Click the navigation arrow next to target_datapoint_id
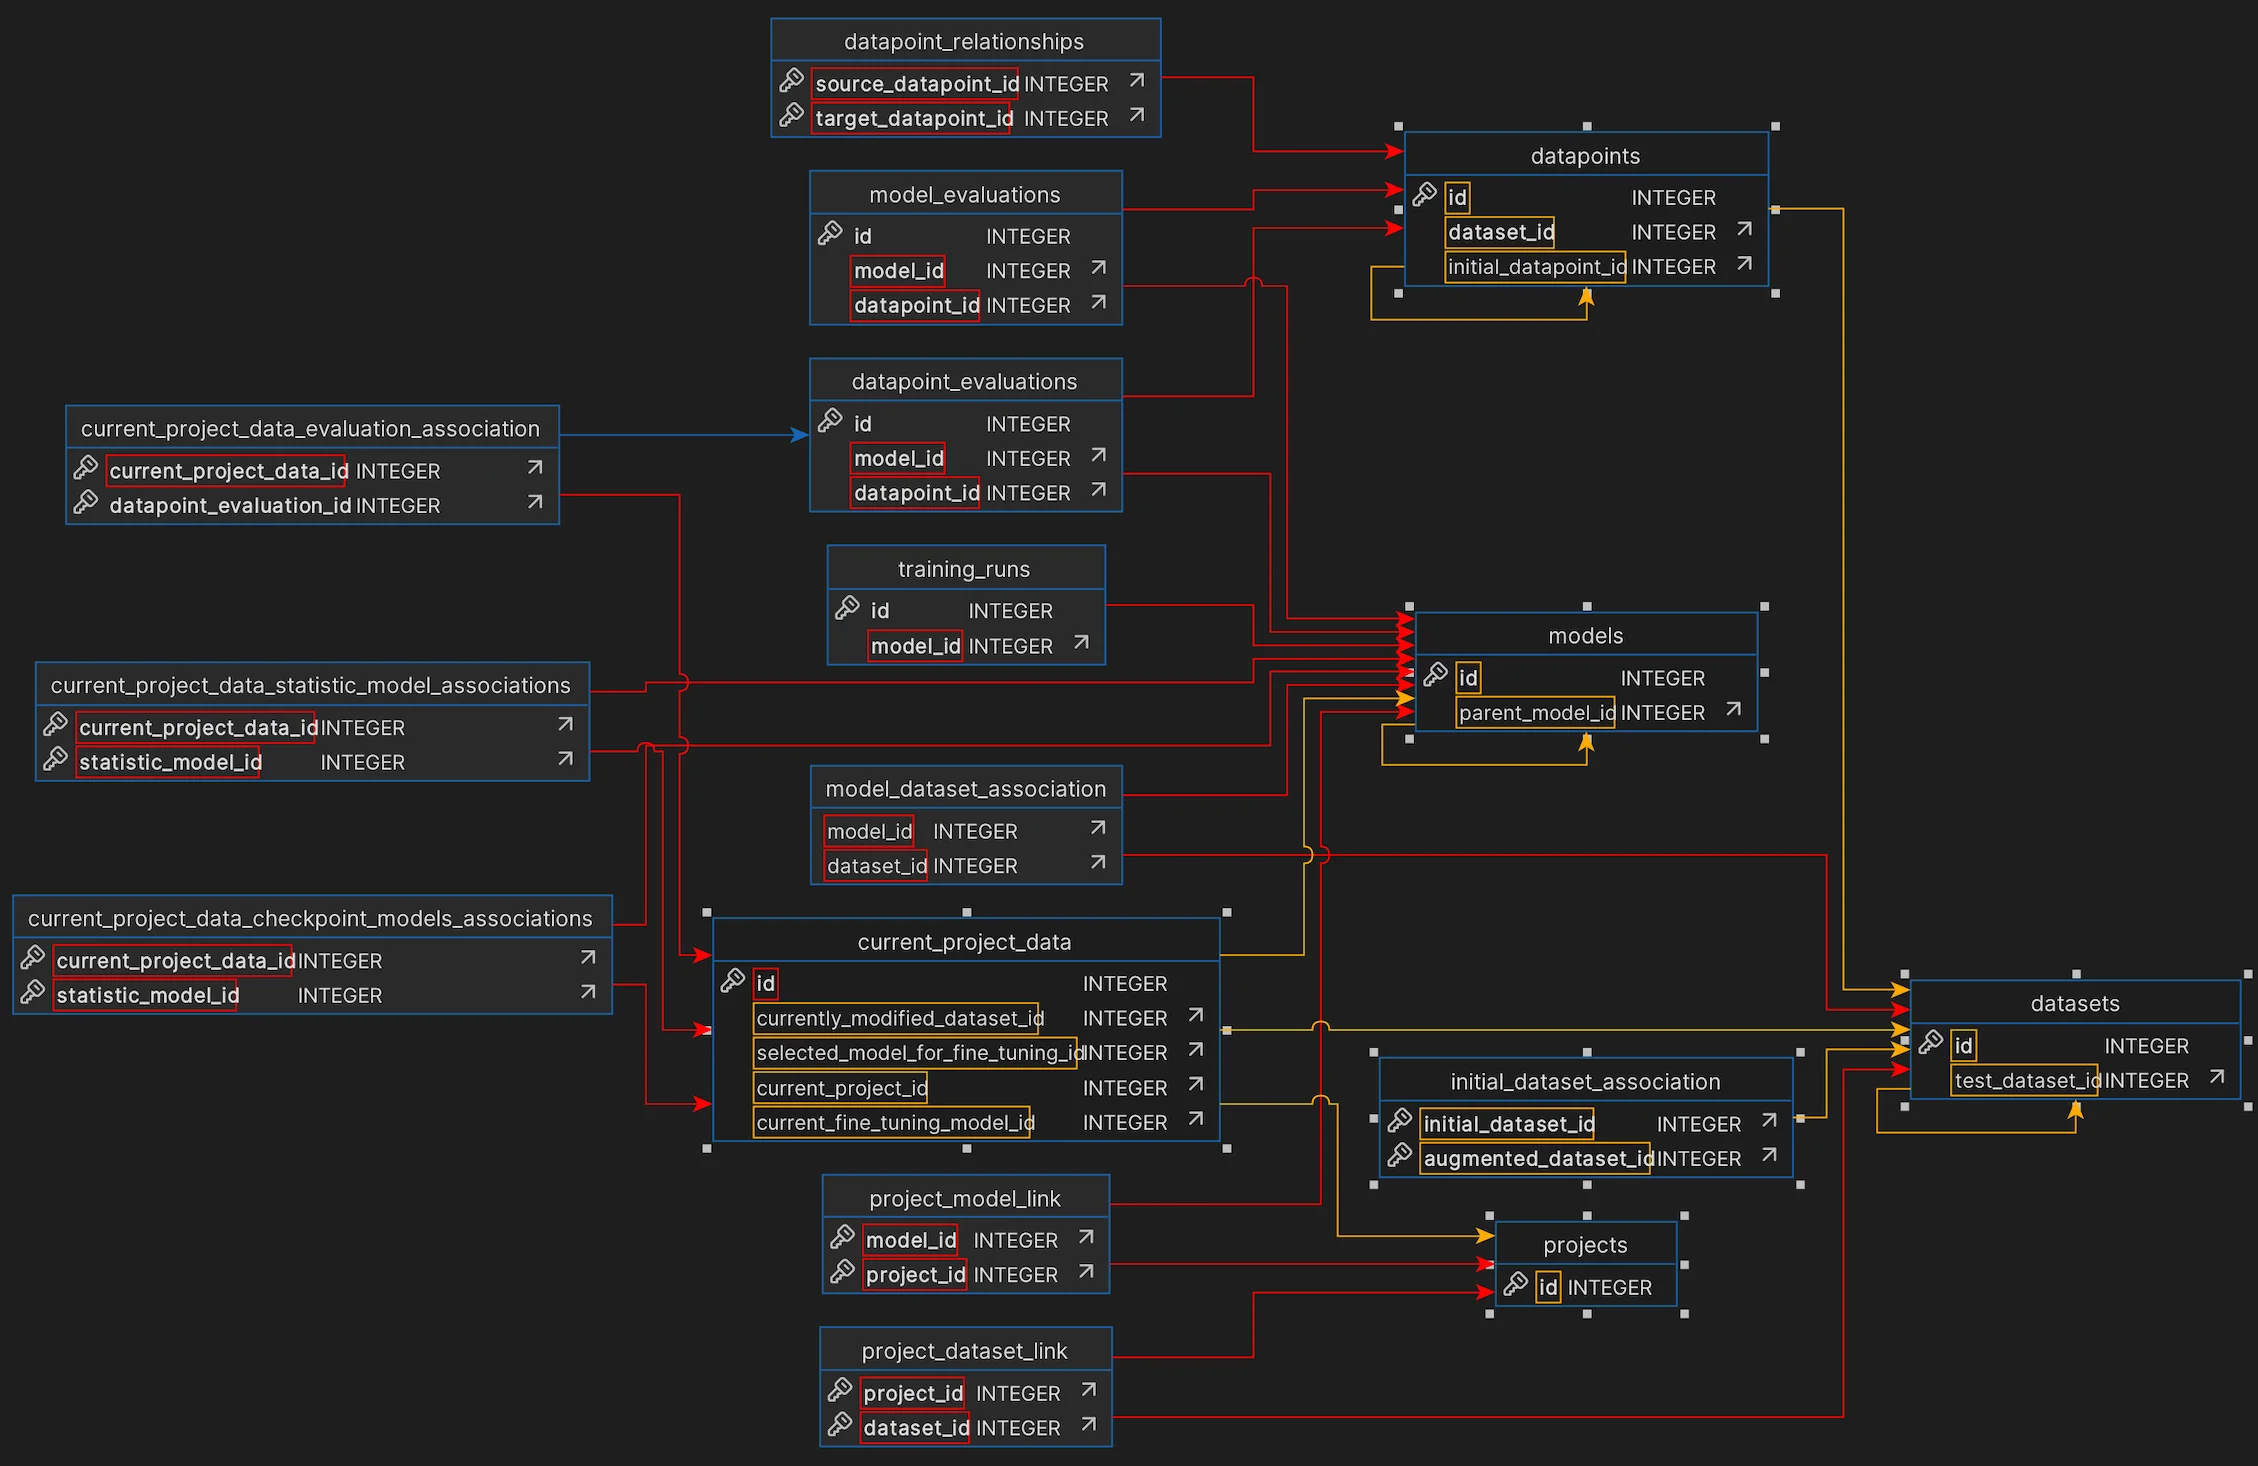This screenshot has width=2258, height=1466. point(1136,115)
